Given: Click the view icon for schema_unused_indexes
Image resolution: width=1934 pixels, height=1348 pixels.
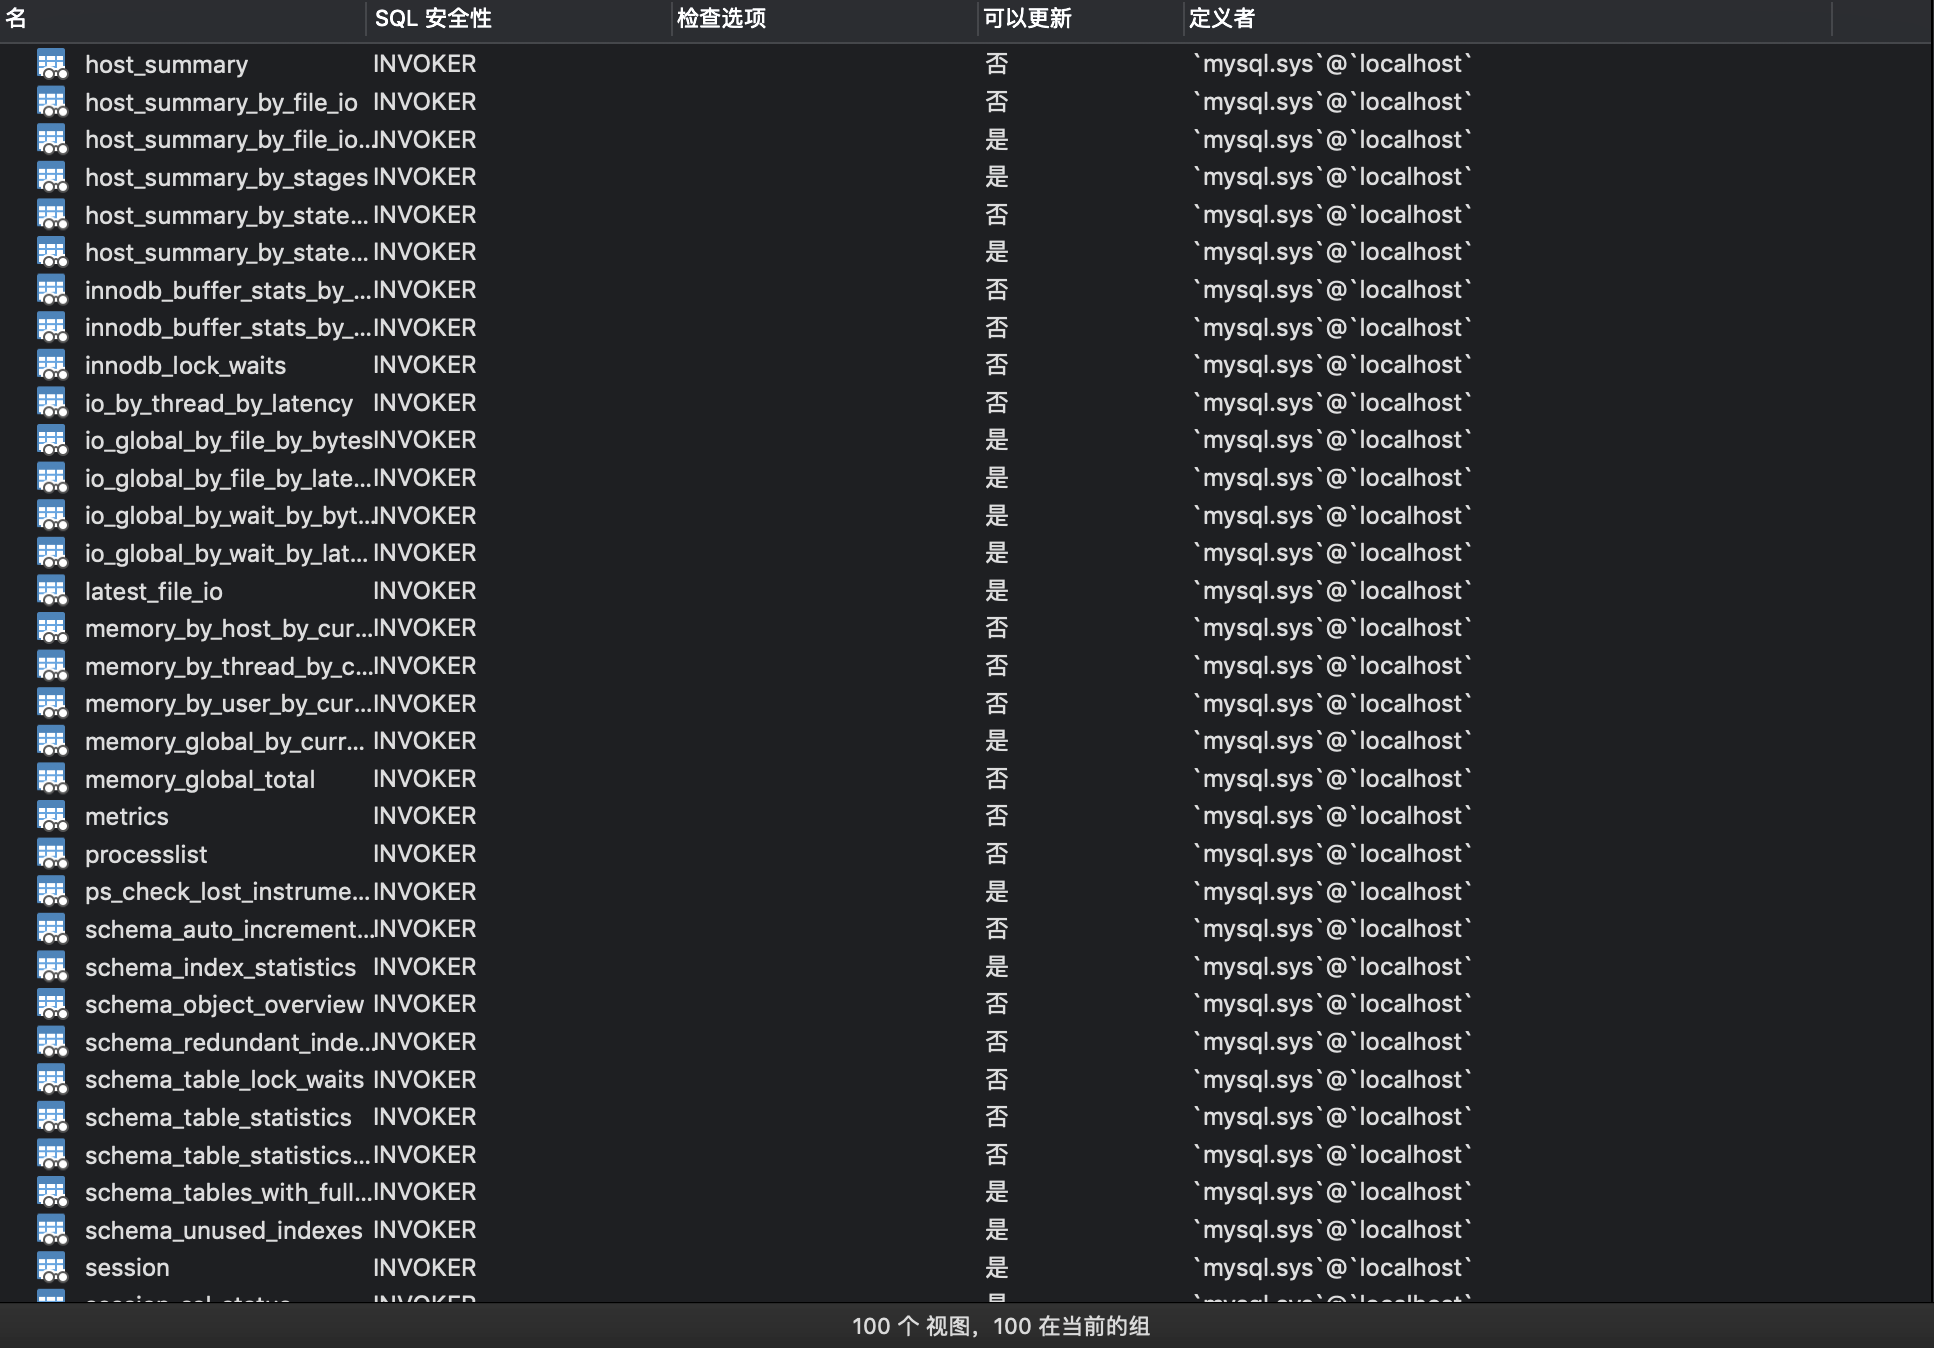Looking at the screenshot, I should tap(51, 1230).
